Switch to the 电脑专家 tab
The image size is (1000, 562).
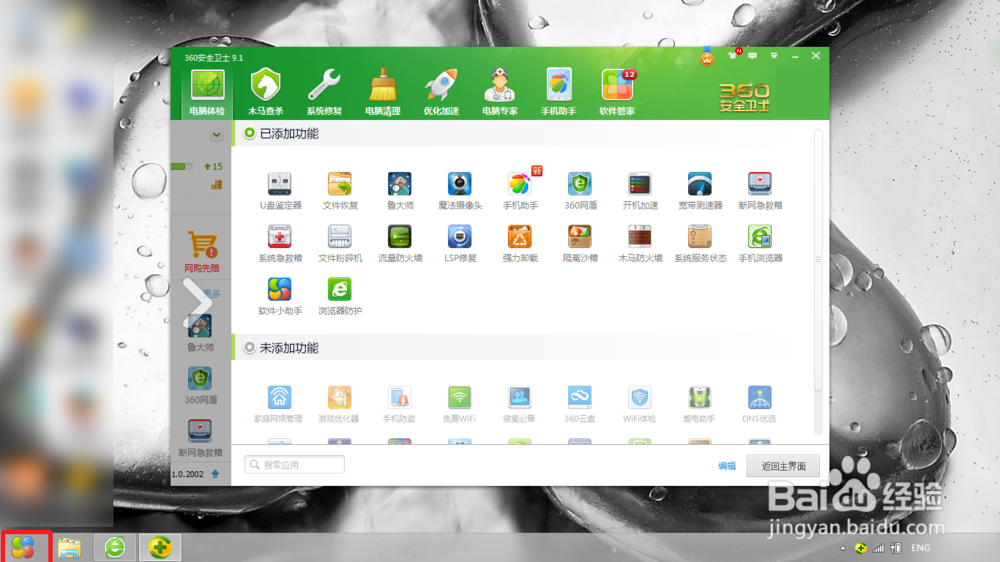click(x=500, y=92)
